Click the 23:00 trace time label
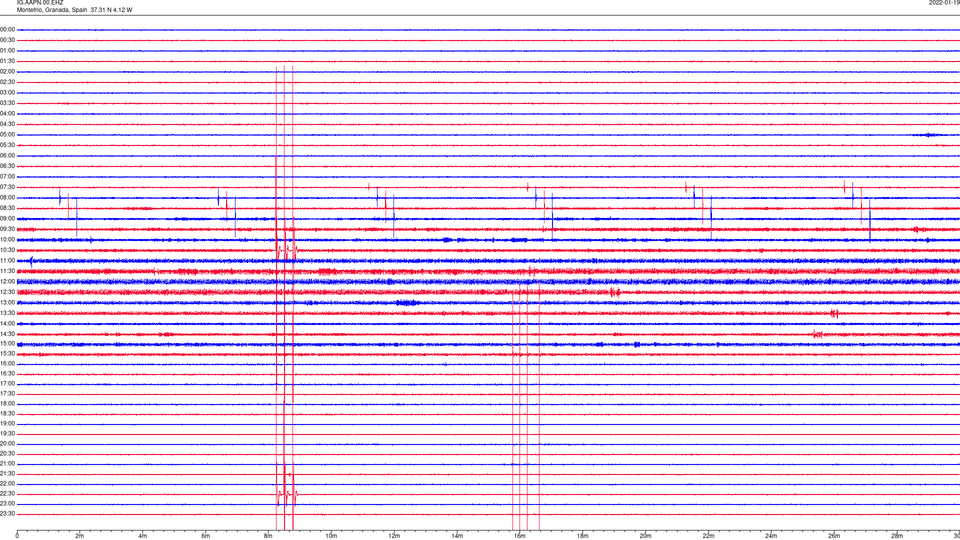 coord(8,504)
